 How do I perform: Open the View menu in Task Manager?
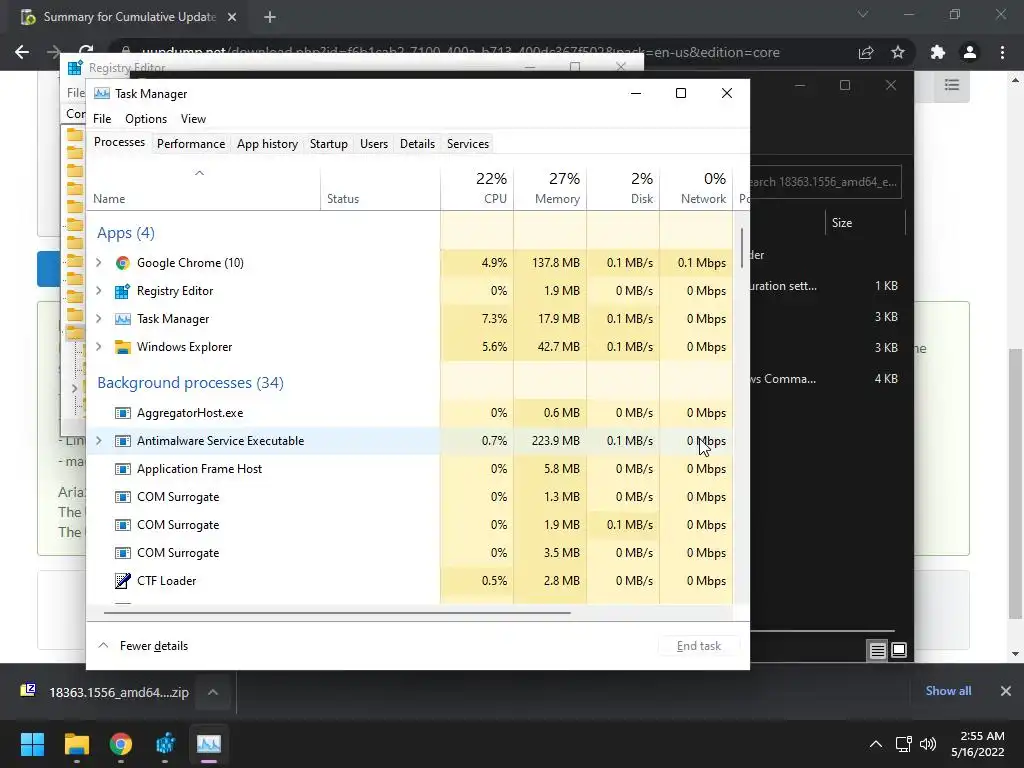(193, 119)
